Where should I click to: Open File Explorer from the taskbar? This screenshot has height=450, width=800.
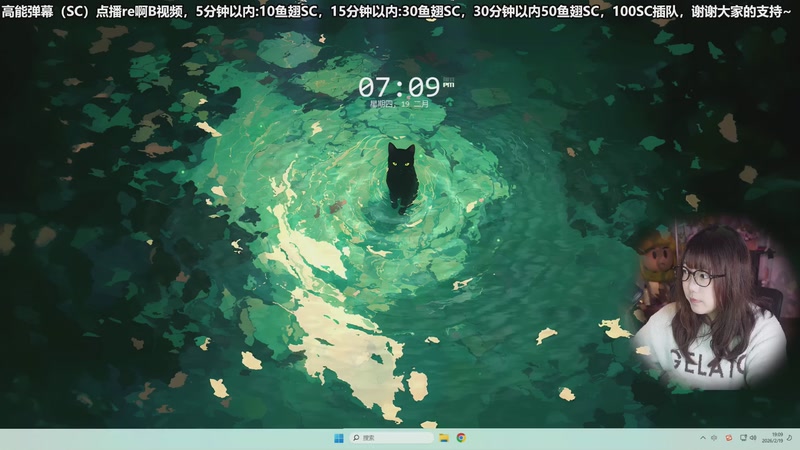click(444, 438)
